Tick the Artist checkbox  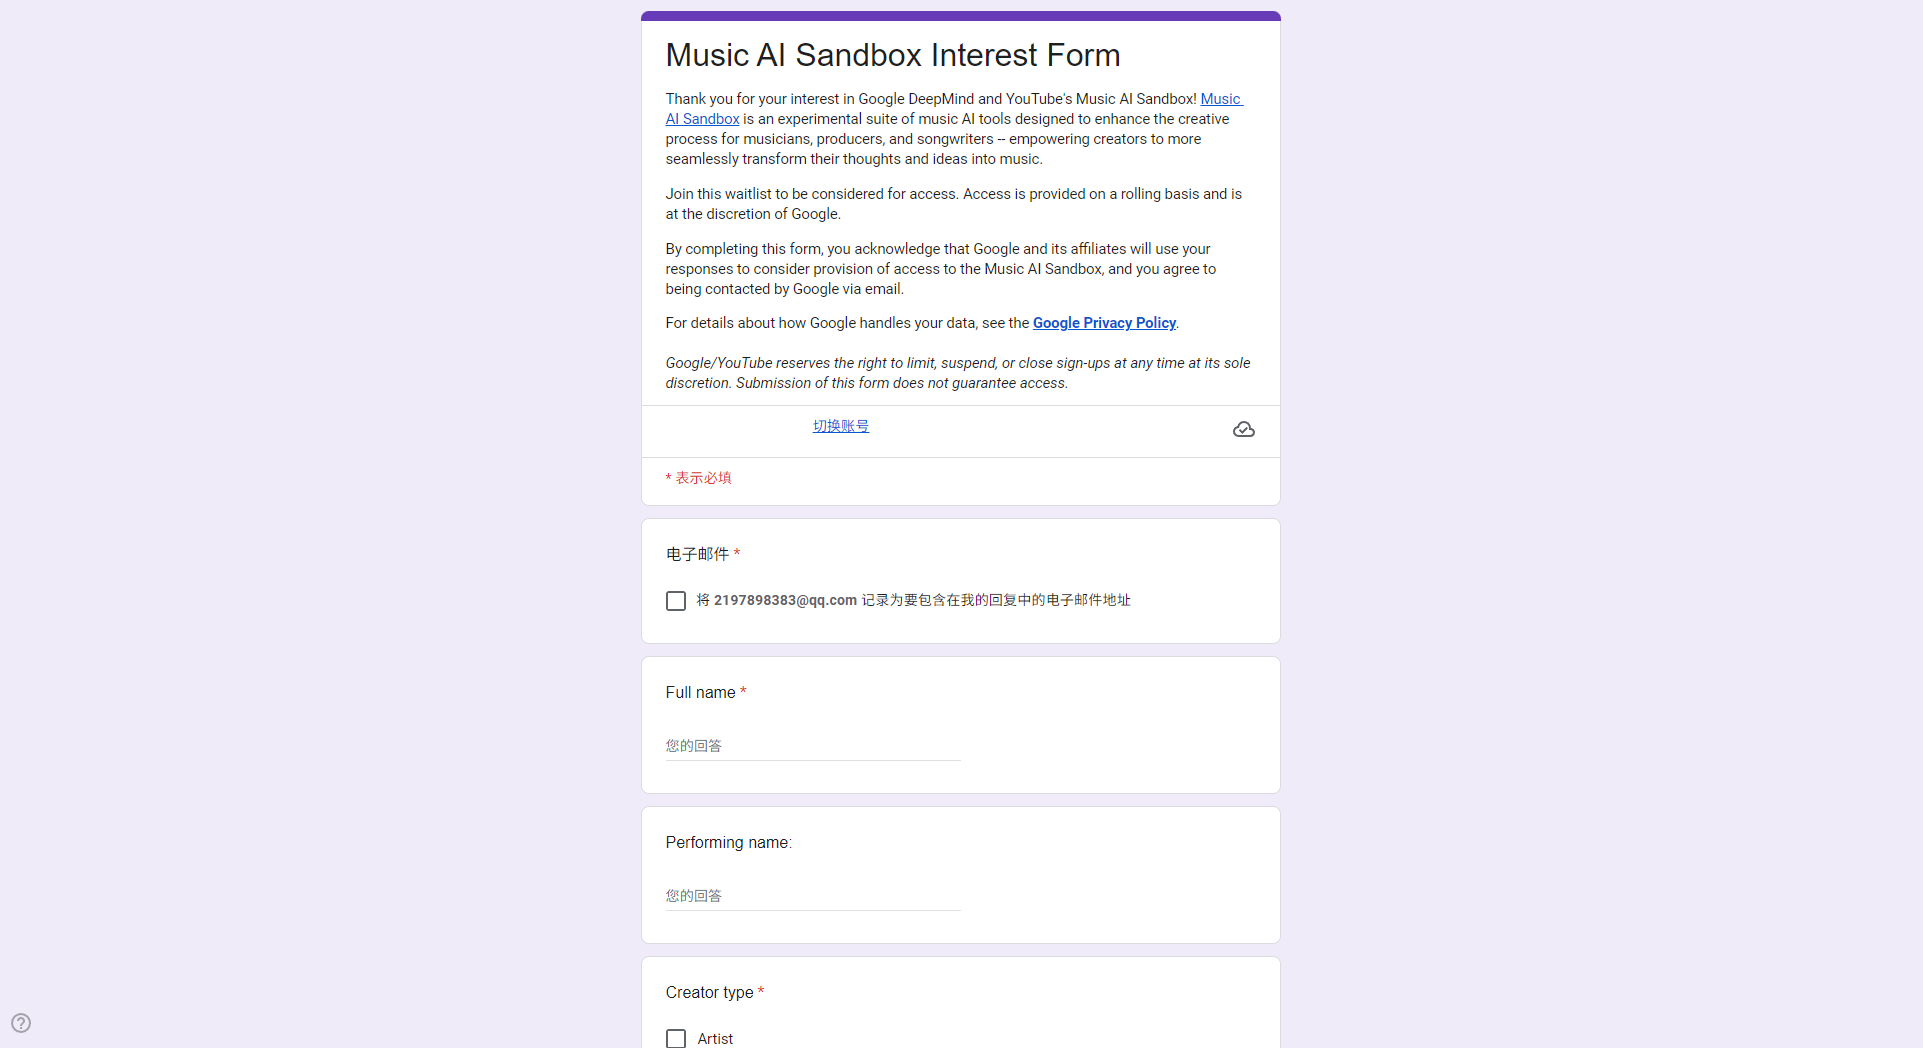pyautogui.click(x=676, y=1039)
